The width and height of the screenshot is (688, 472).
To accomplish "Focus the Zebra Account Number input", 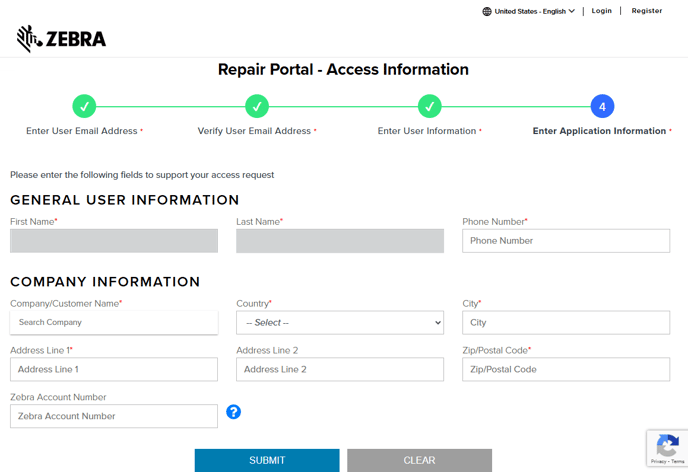I will pyautogui.click(x=114, y=416).
